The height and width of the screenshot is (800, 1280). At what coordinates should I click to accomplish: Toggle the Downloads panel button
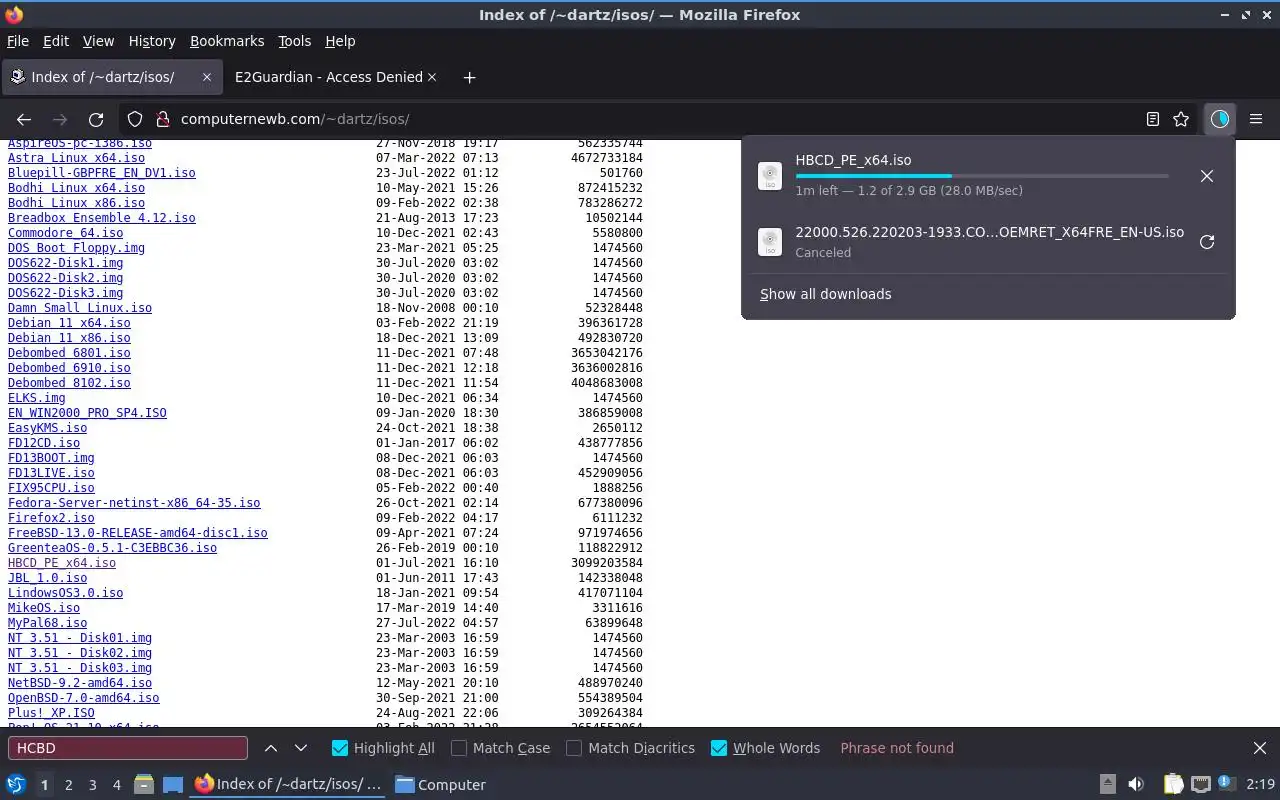click(x=1219, y=119)
